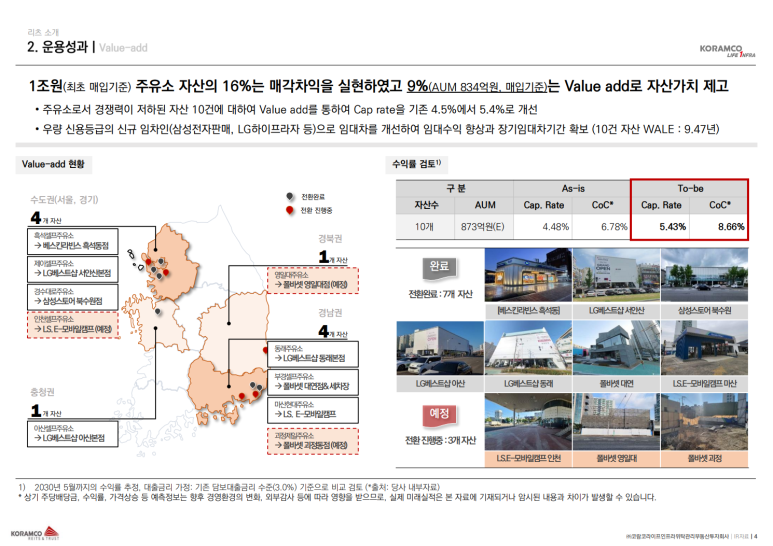Click the 경북권 region label
This screenshot has height=546, width=773.
(330, 239)
